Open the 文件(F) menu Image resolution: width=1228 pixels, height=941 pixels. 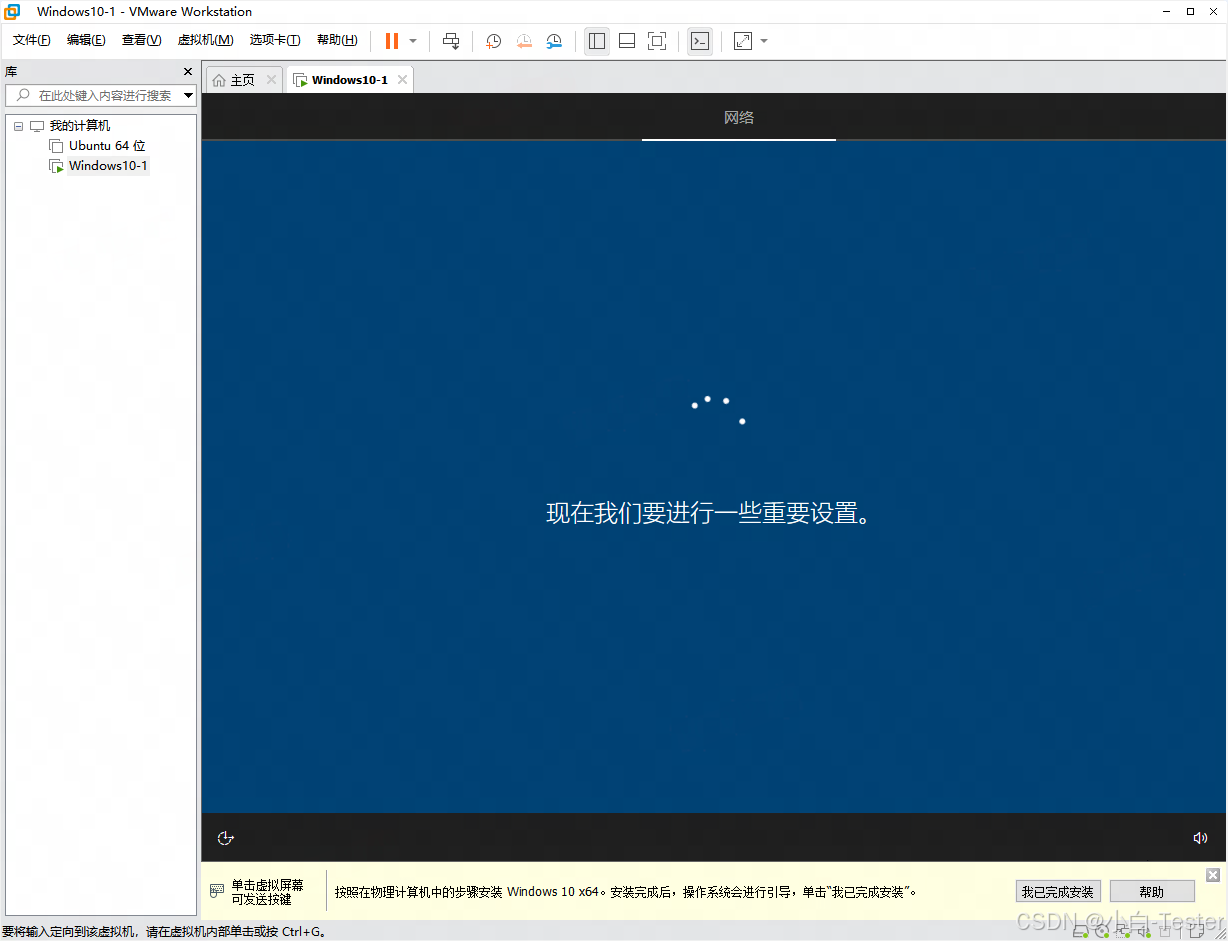tap(32, 40)
